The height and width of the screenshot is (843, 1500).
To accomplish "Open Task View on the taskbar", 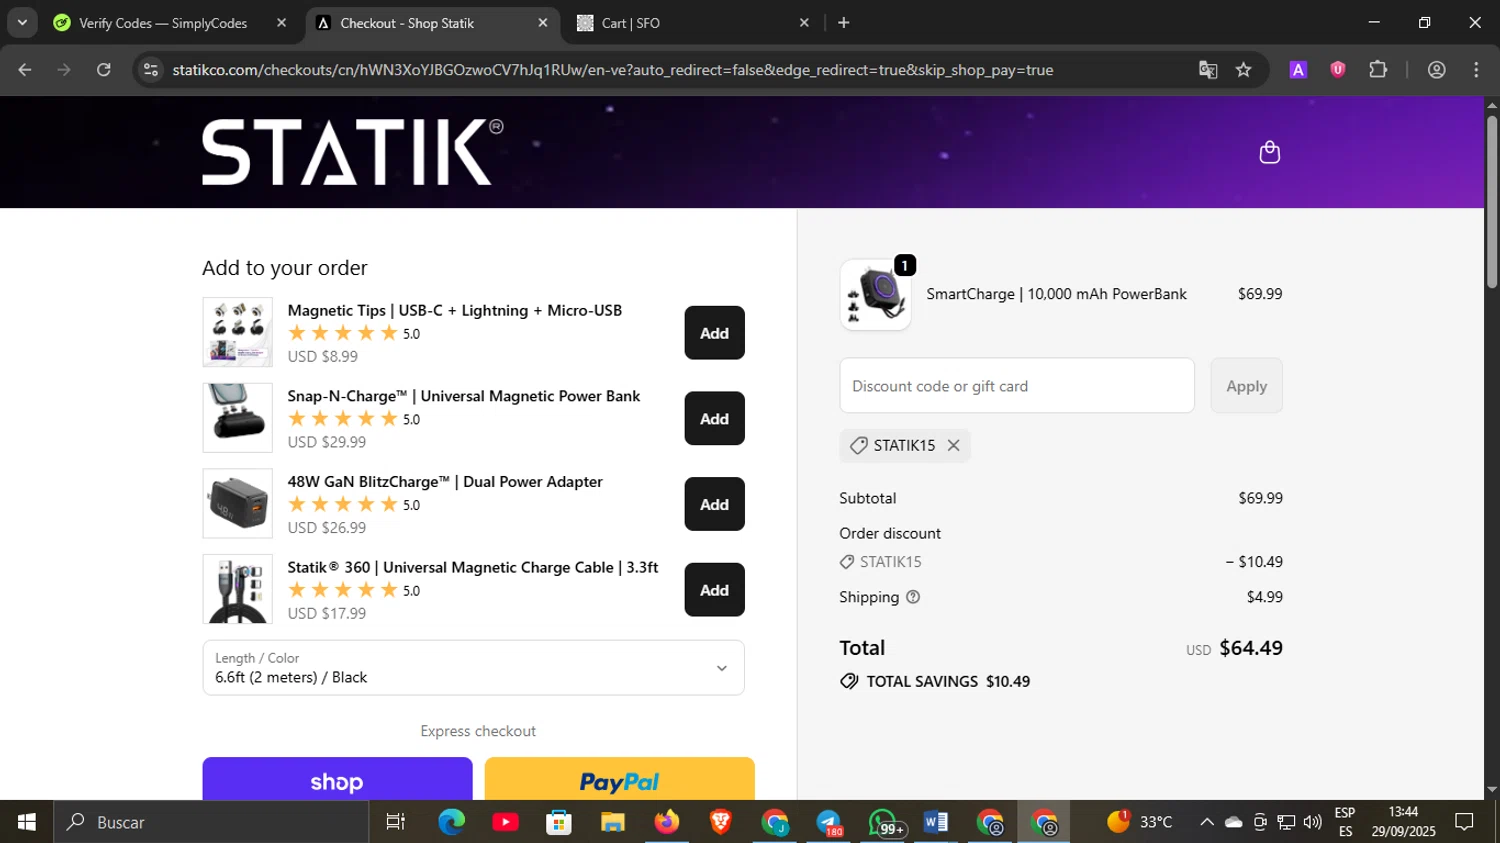I will (396, 822).
